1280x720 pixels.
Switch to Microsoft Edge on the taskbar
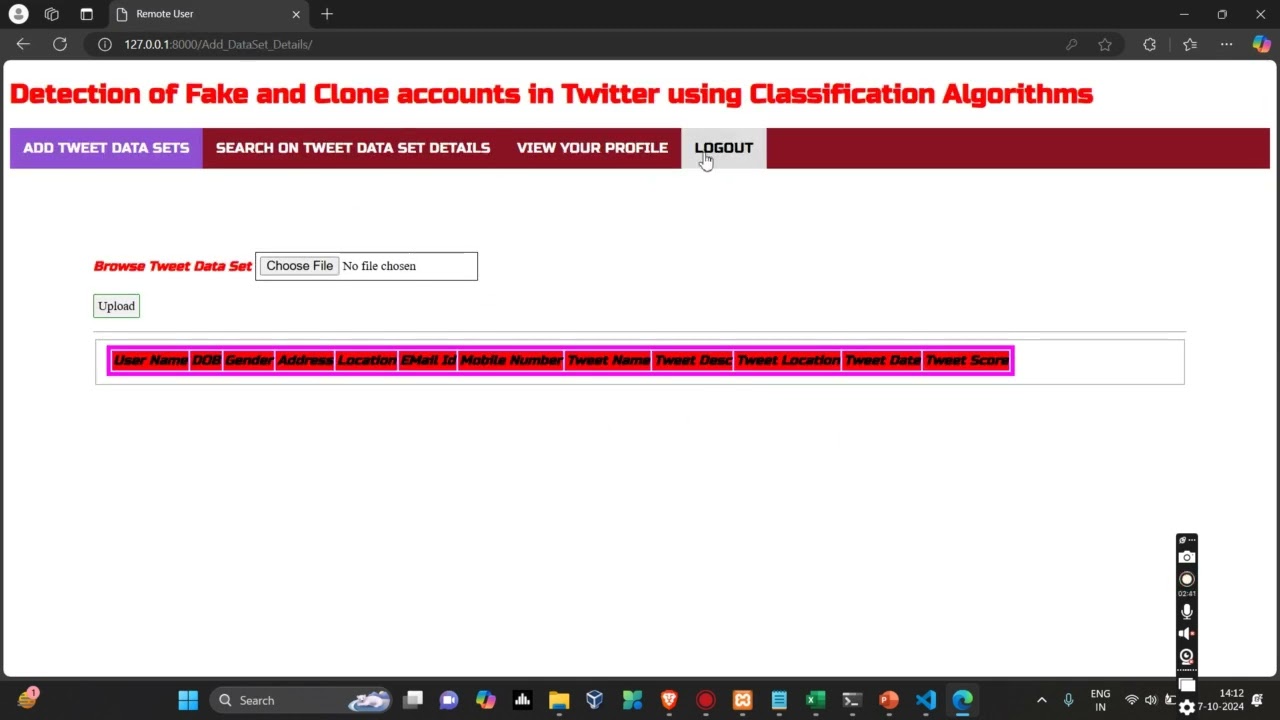[x=962, y=700]
